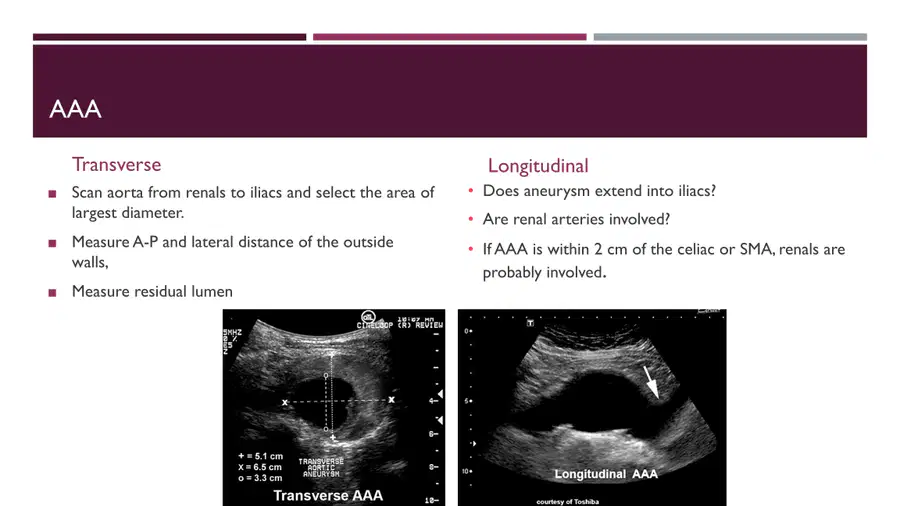
Task: Click the AAA slide title
Action: tap(75, 109)
